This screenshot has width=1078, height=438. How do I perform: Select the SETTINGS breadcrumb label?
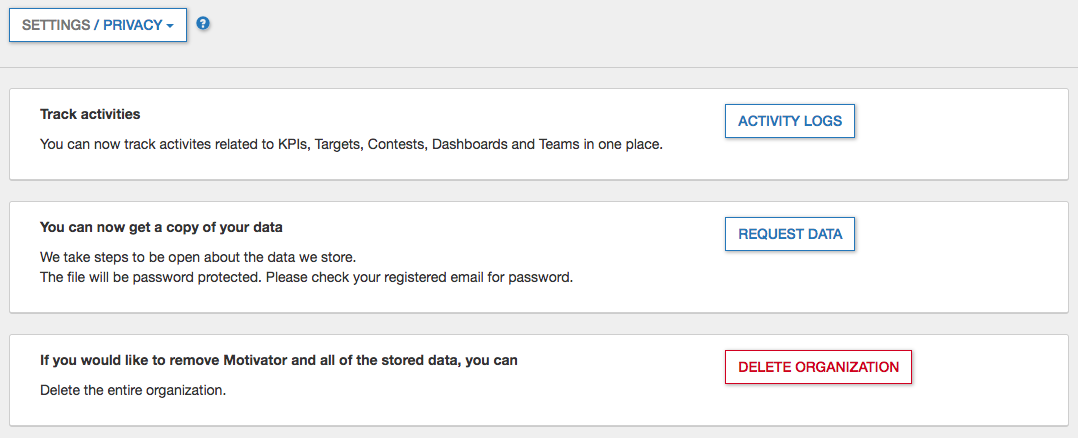(55, 25)
